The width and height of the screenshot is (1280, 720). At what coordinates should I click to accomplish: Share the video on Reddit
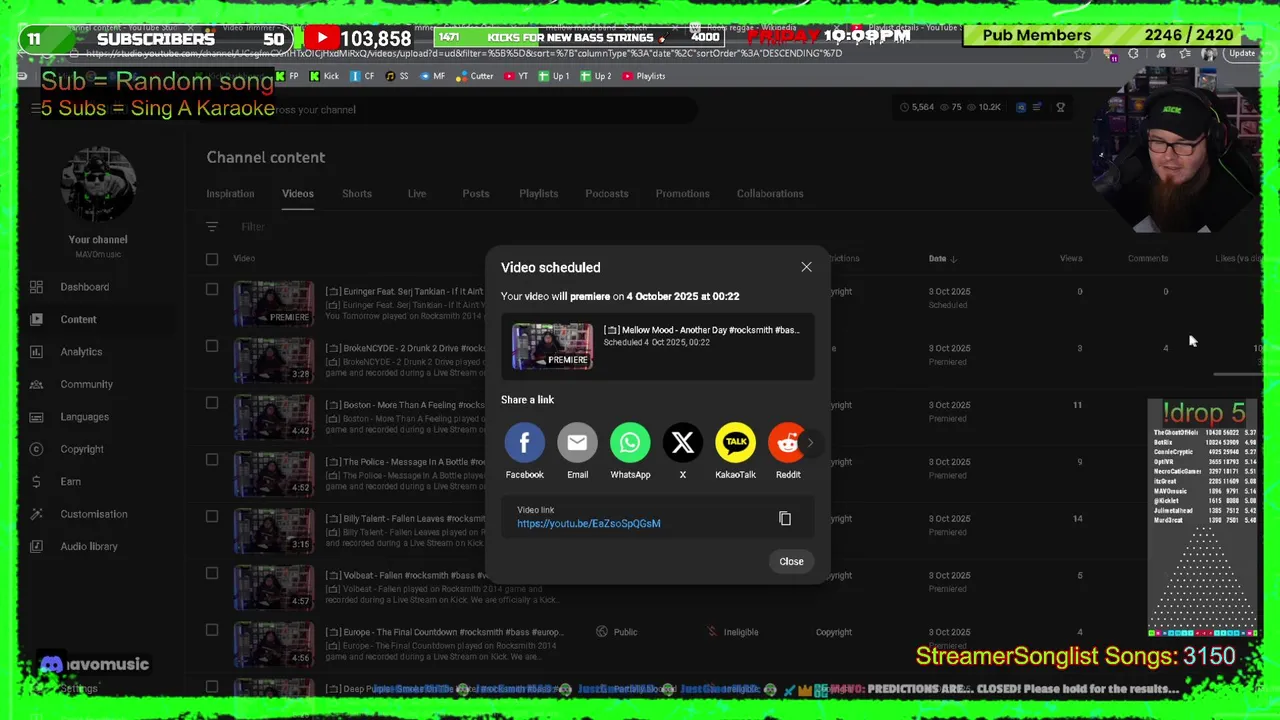point(787,443)
